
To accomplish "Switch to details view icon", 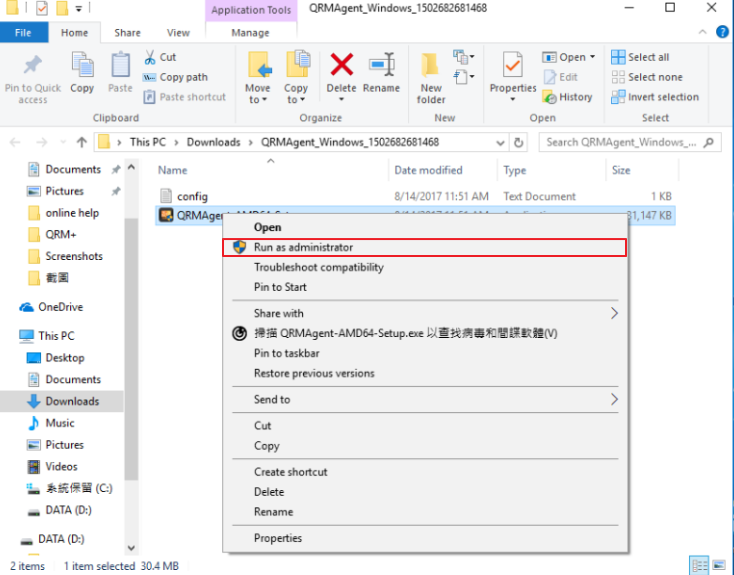I will click(x=699, y=566).
